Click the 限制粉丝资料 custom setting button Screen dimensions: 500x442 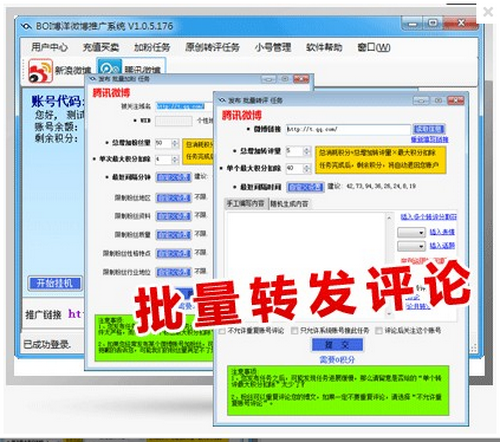click(x=174, y=216)
